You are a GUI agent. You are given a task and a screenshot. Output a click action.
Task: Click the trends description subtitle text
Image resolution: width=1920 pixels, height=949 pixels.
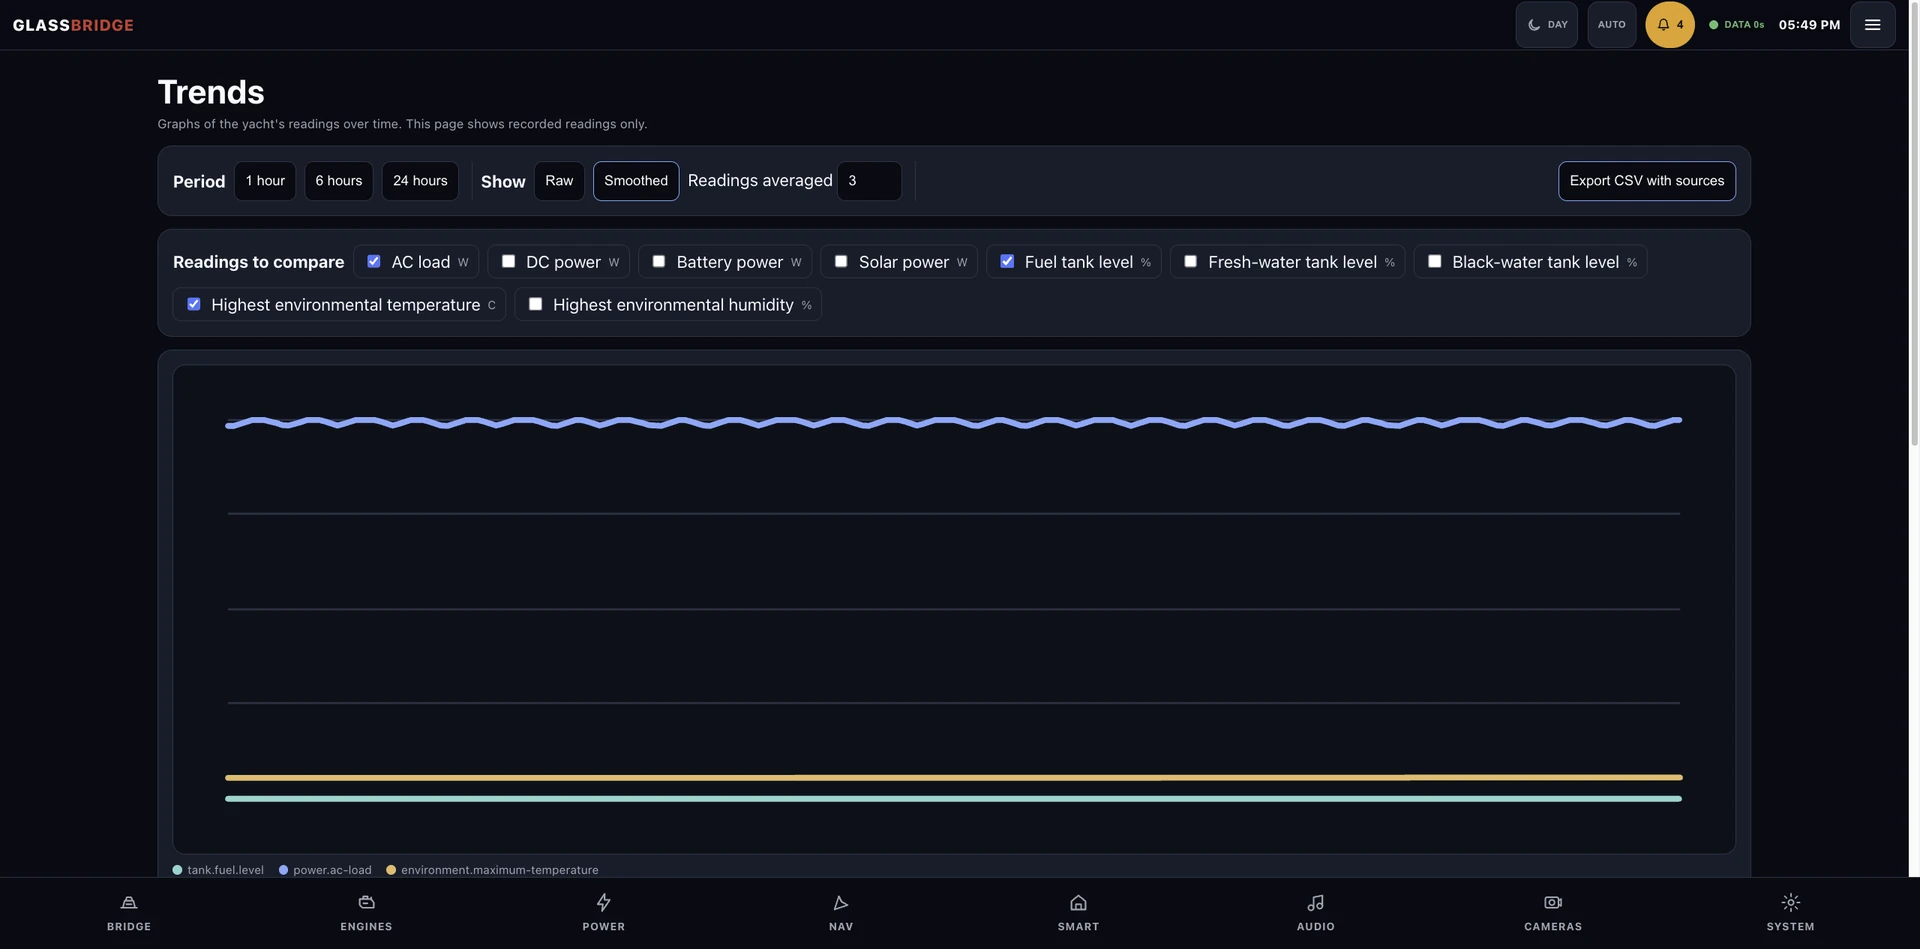point(402,124)
